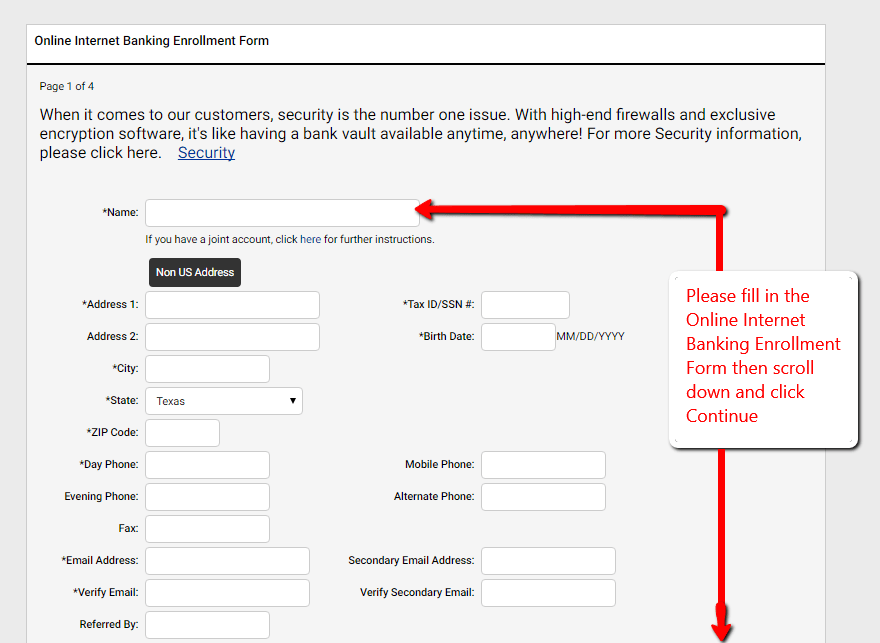Click the Address 1 field
The width and height of the screenshot is (880, 643).
232,304
